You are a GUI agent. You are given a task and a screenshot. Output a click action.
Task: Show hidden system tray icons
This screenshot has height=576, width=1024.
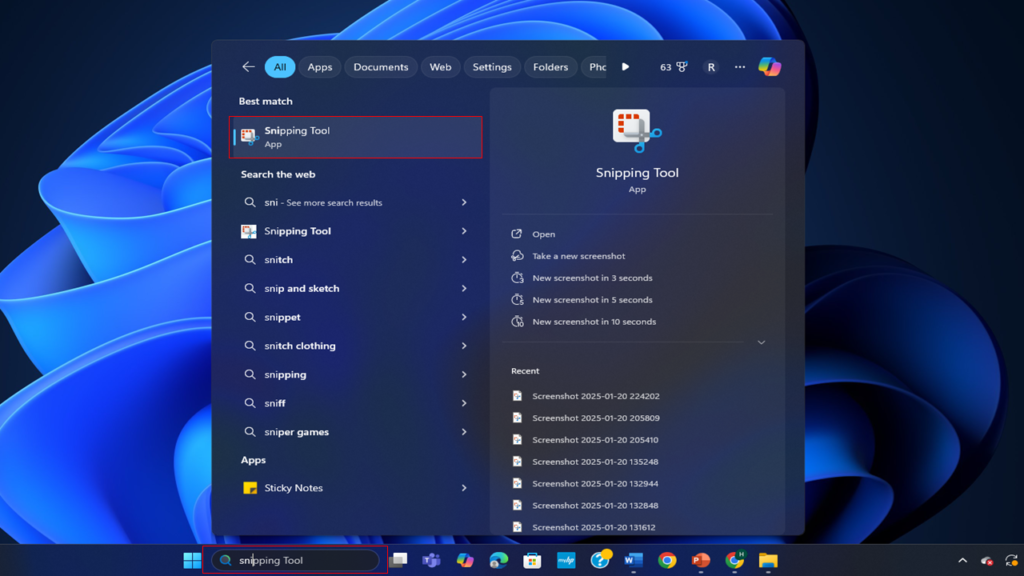[963, 560]
